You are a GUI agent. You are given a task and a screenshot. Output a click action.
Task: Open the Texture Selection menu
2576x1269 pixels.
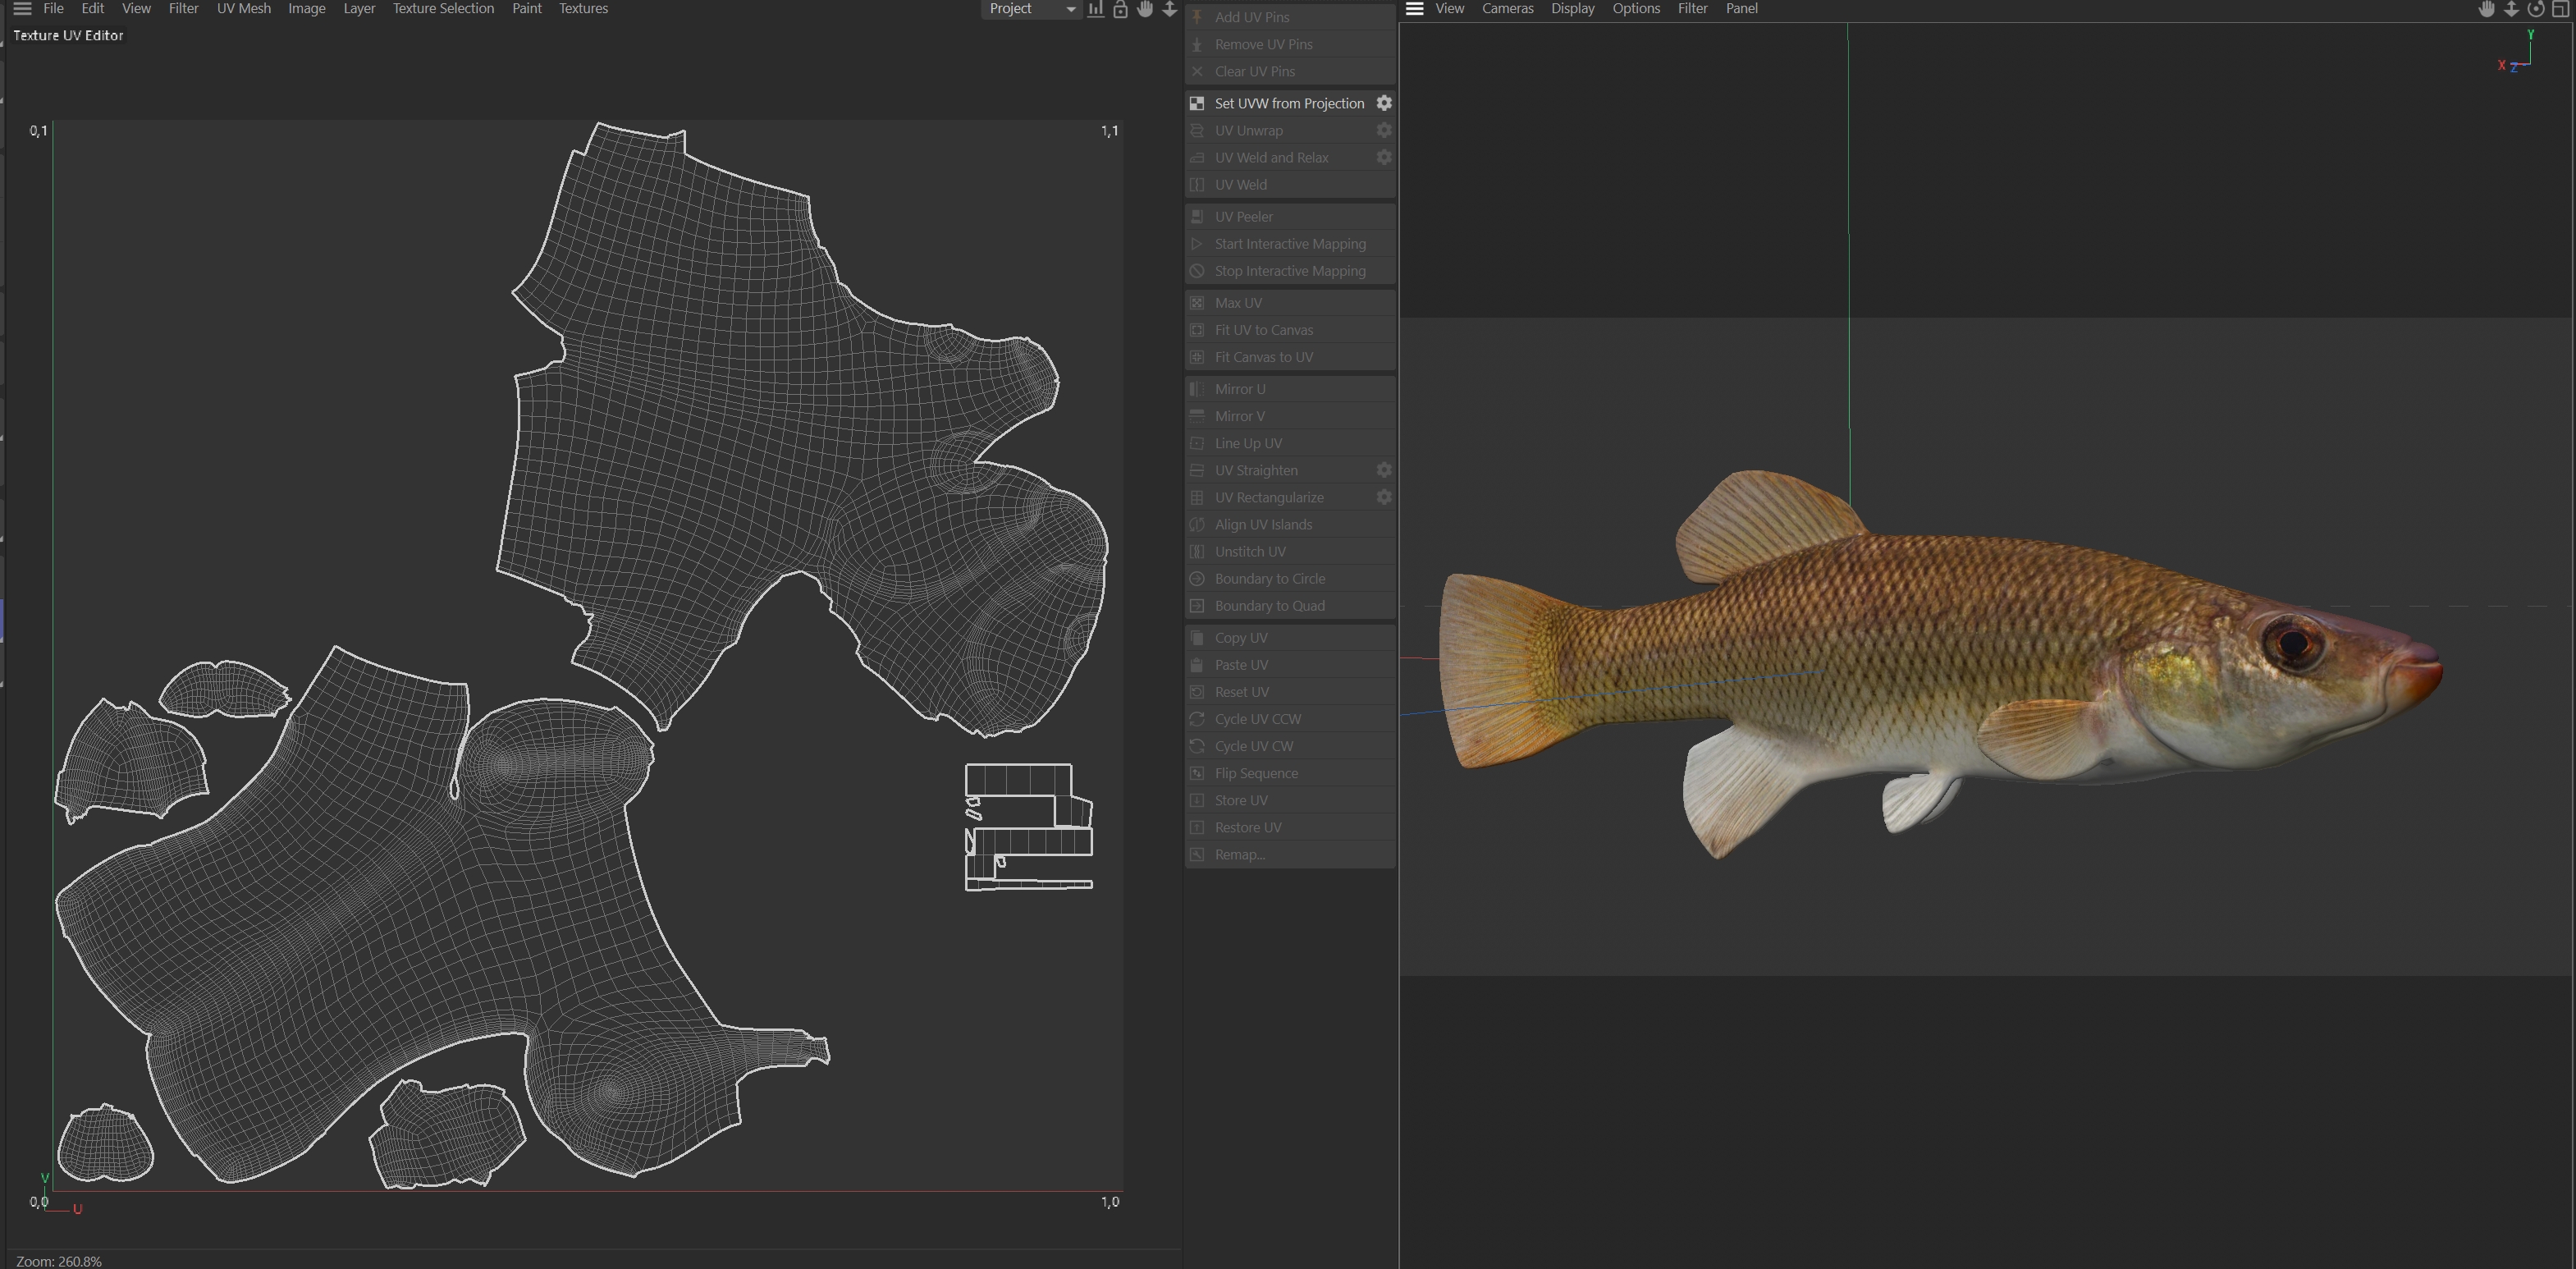click(x=443, y=9)
